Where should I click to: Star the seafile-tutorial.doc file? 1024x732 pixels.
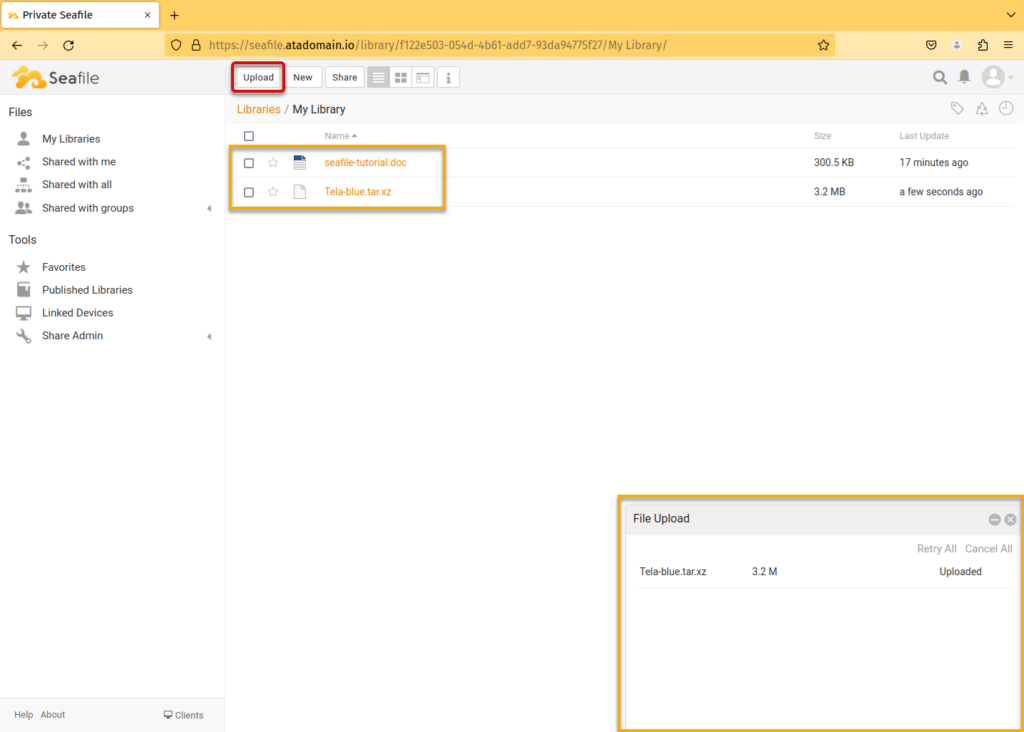(273, 163)
